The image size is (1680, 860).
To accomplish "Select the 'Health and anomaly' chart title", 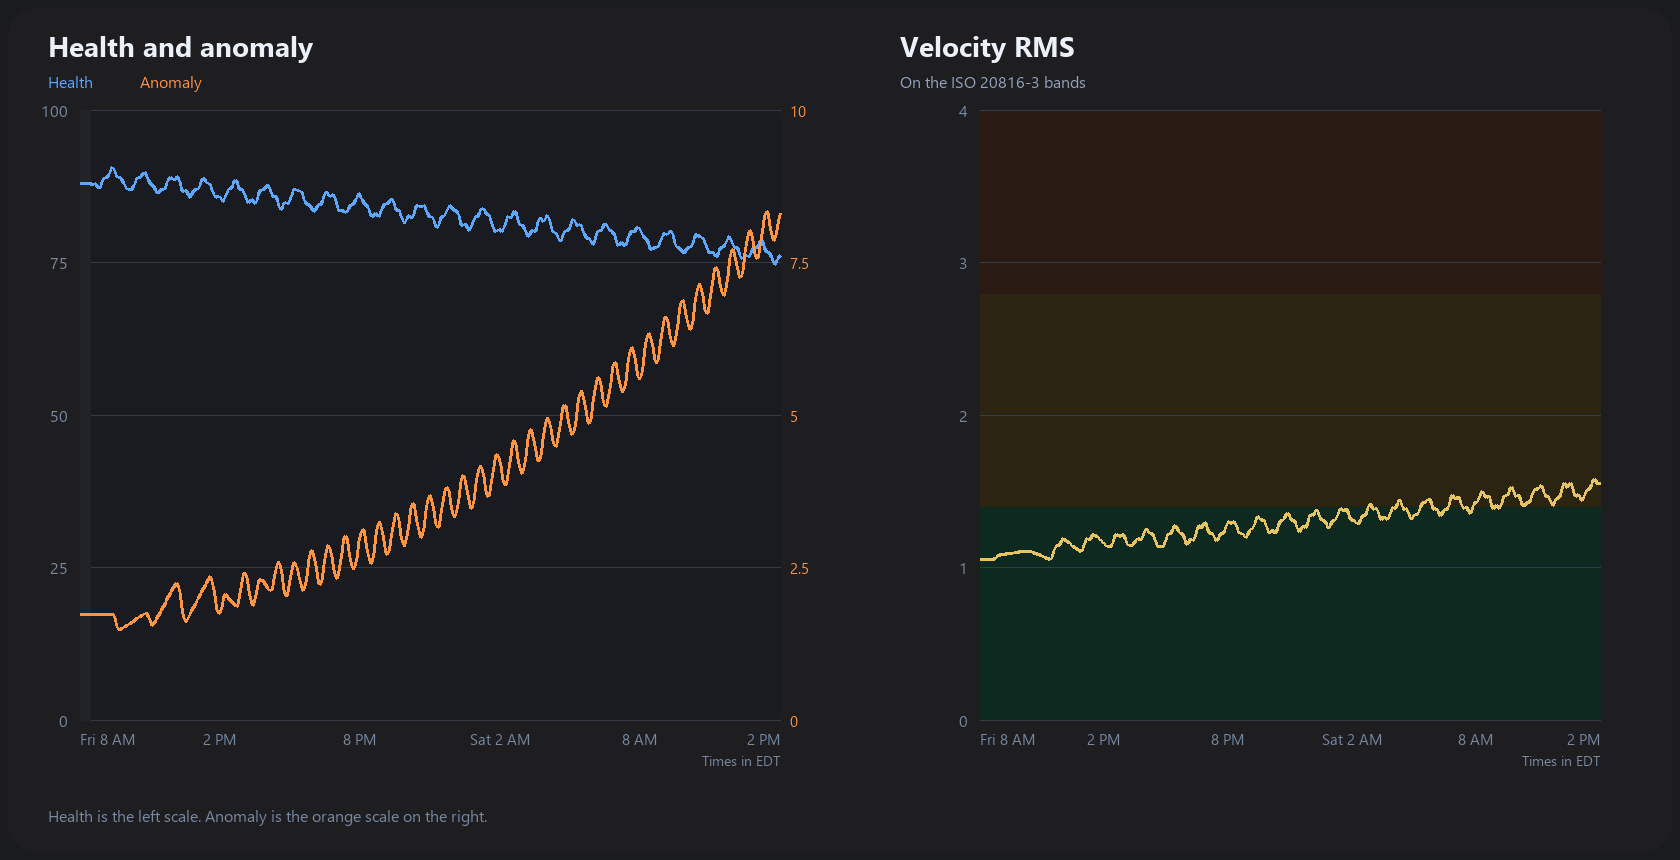I will [181, 48].
